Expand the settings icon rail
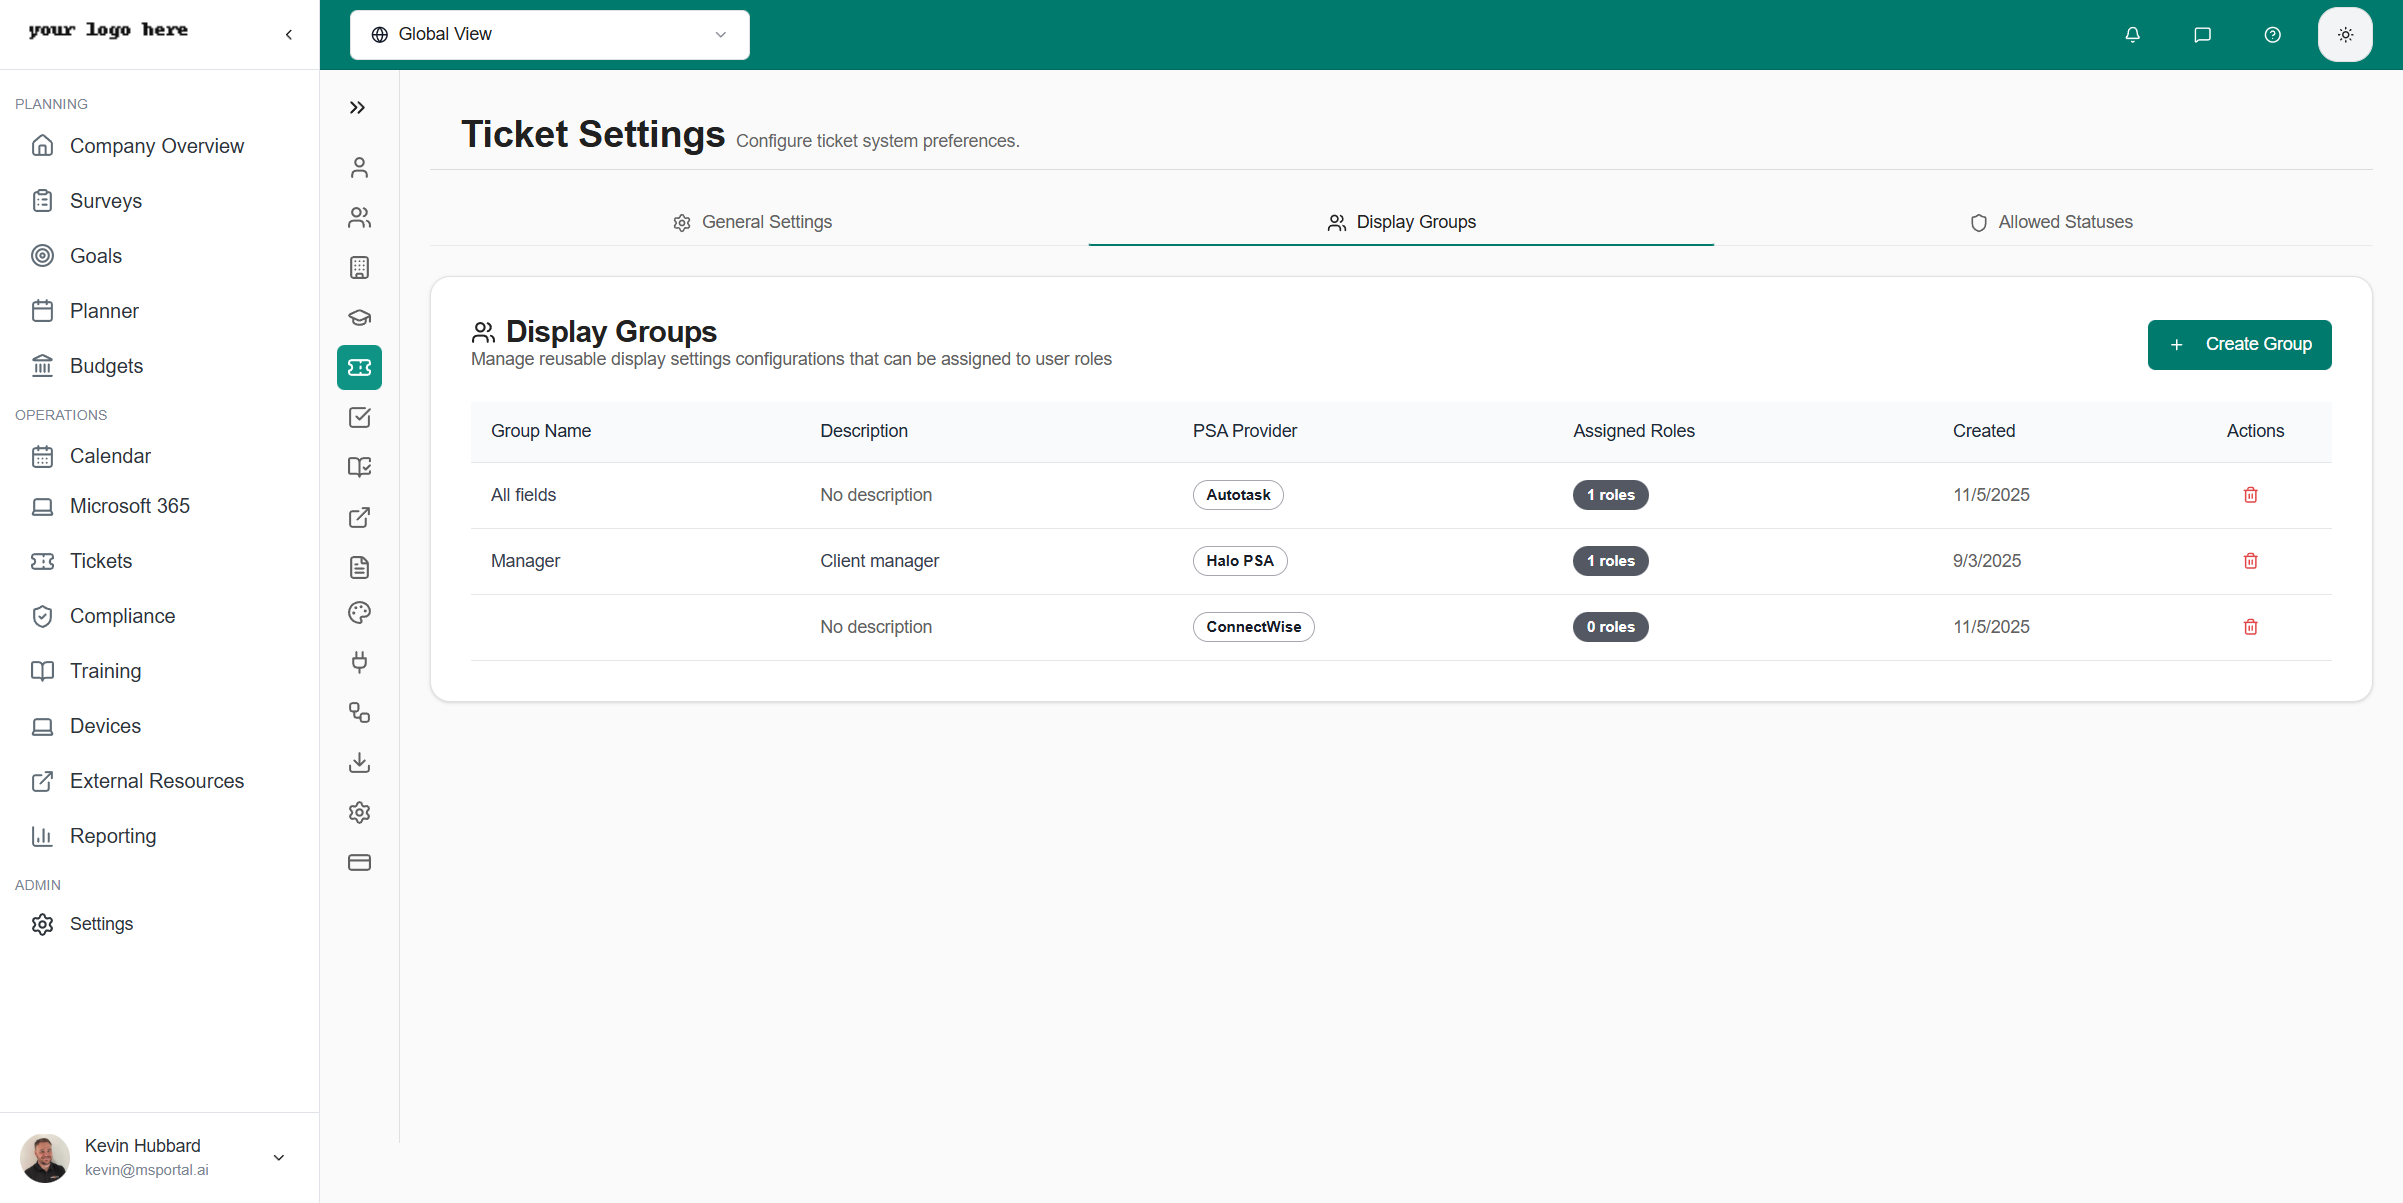The width and height of the screenshot is (2403, 1203). pyautogui.click(x=357, y=108)
